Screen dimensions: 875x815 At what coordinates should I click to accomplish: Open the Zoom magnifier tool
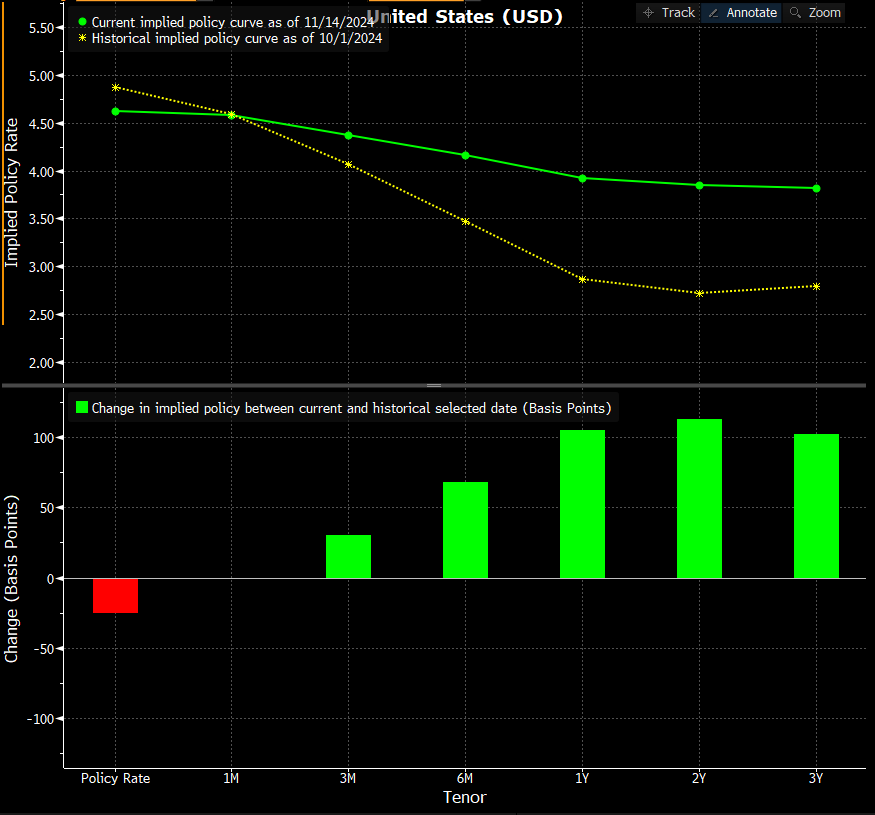coord(815,12)
